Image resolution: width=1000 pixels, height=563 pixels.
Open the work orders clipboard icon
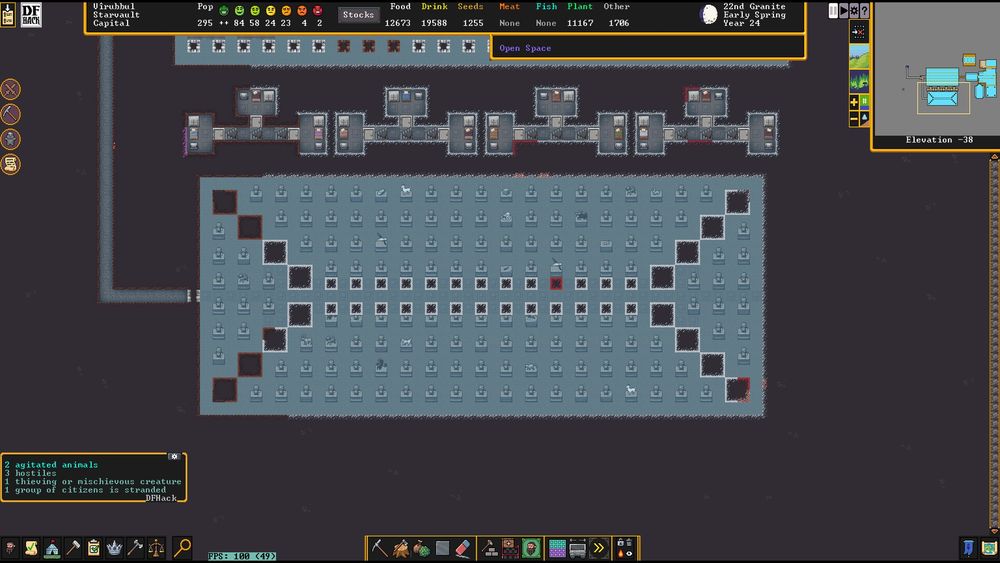point(94,548)
